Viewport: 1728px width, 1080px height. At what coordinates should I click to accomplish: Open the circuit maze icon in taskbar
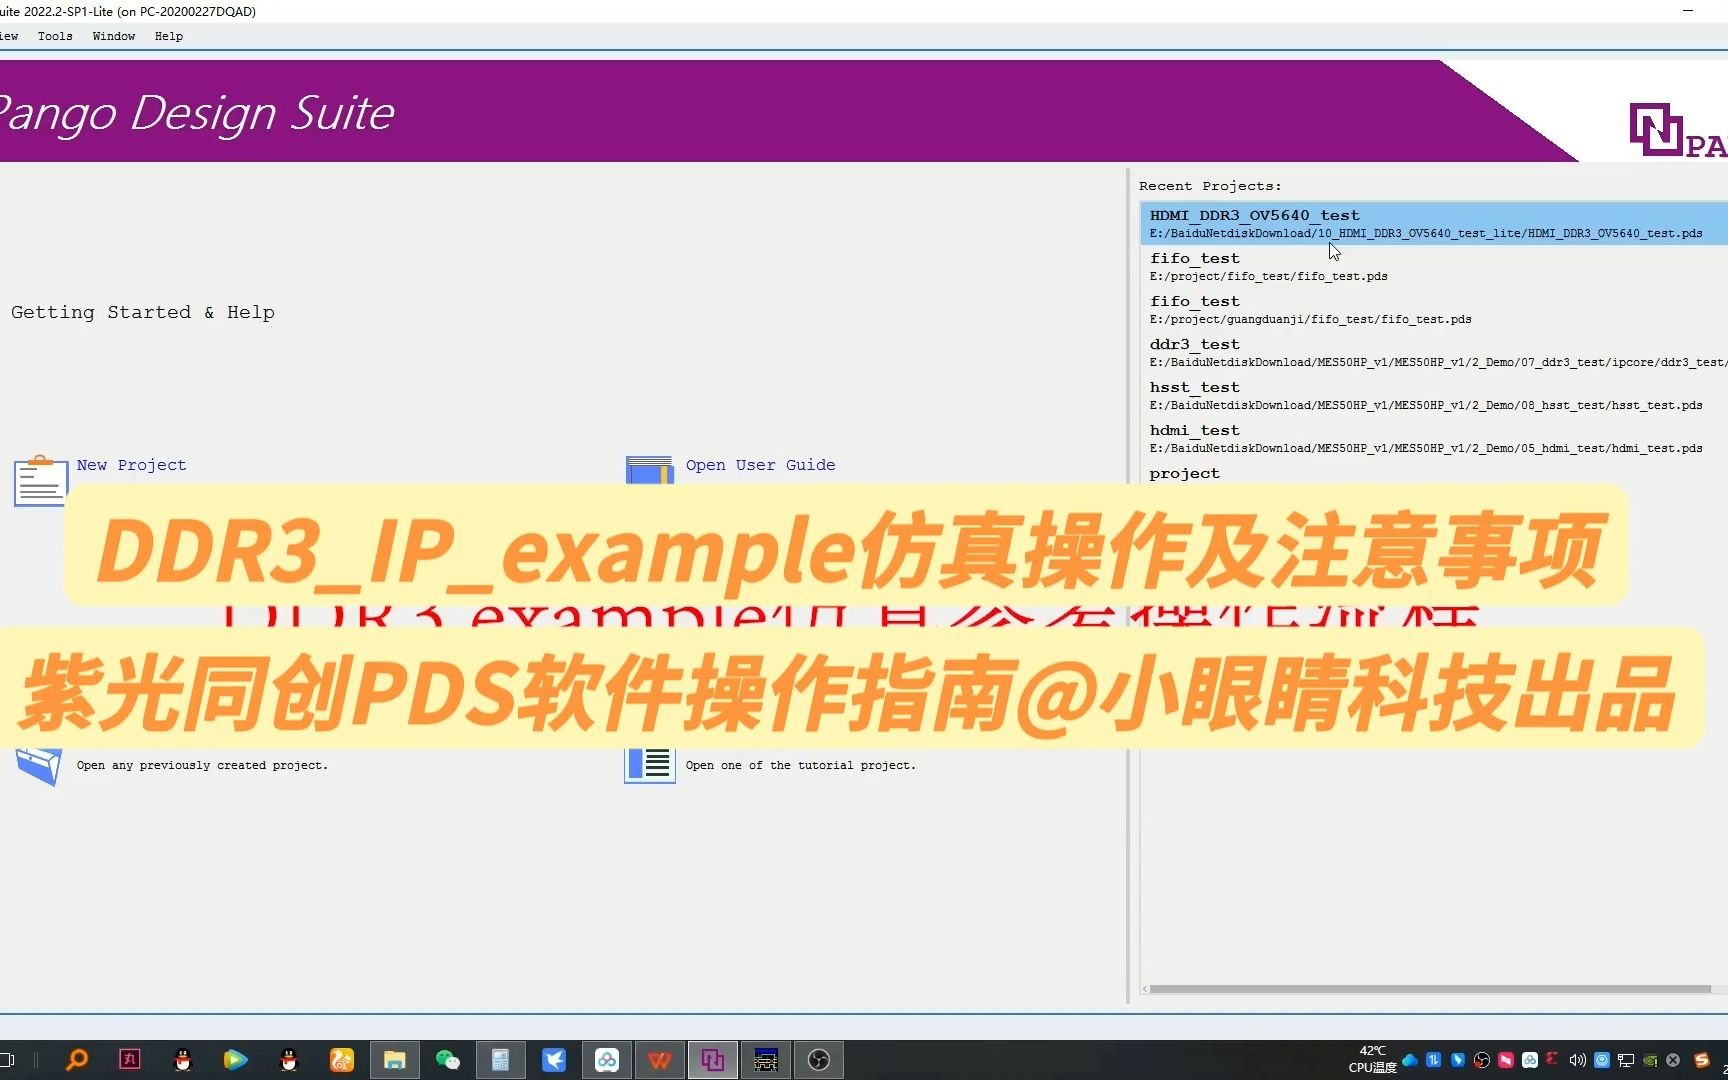(x=766, y=1060)
